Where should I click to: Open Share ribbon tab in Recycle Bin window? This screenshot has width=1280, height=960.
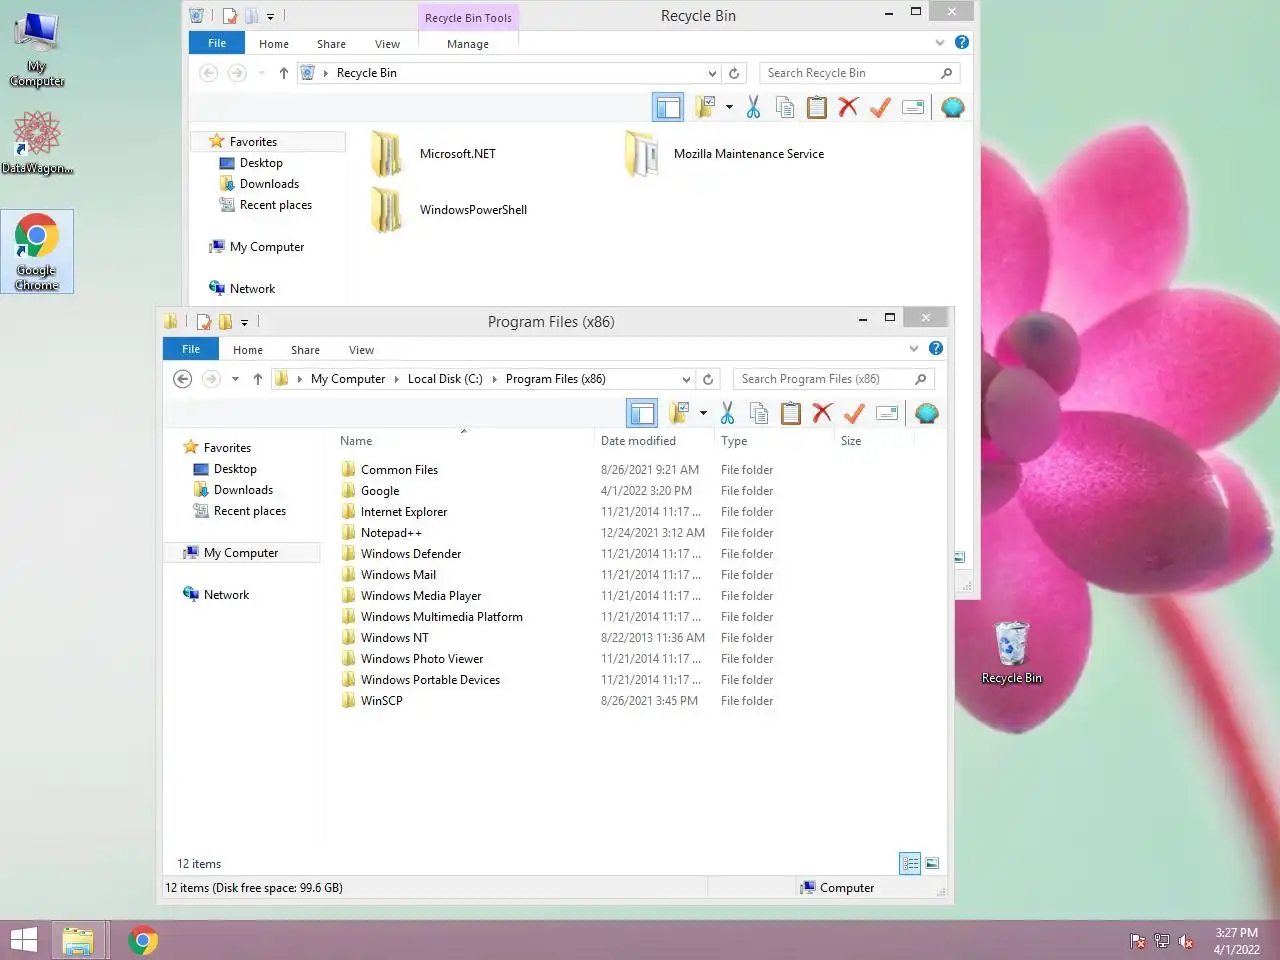[x=331, y=44]
